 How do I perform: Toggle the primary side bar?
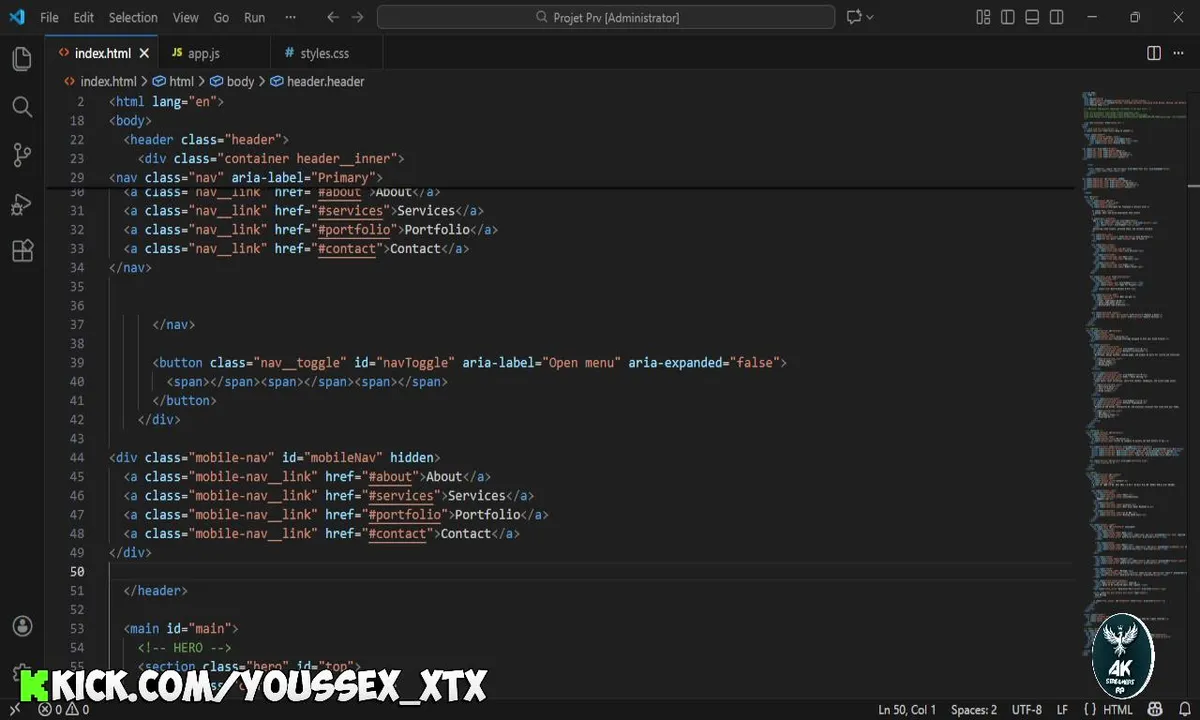click(1008, 17)
